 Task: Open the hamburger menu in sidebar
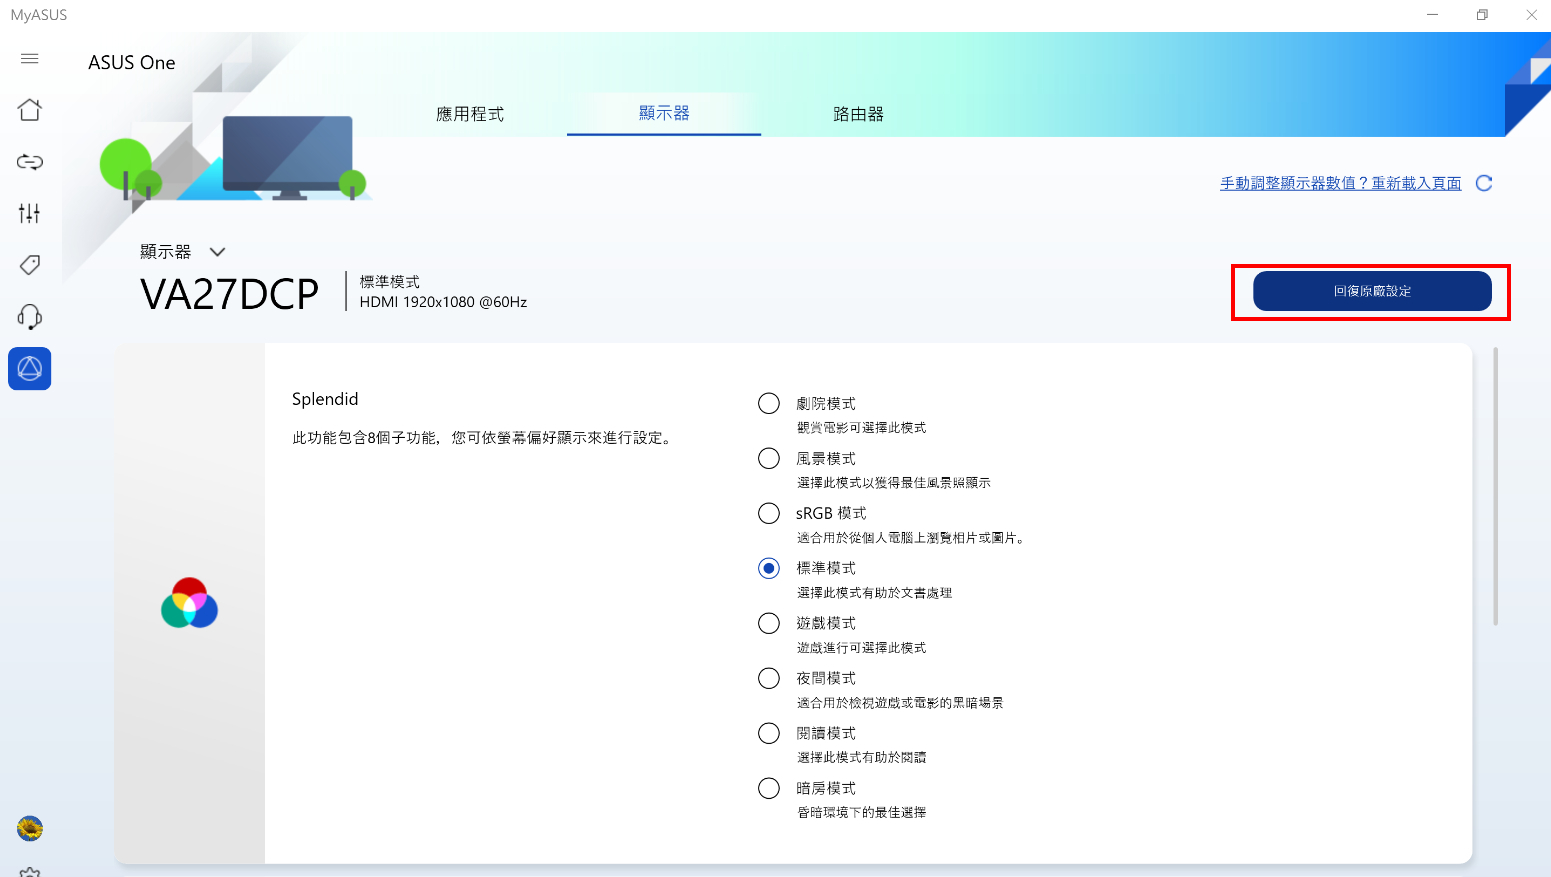(30, 59)
